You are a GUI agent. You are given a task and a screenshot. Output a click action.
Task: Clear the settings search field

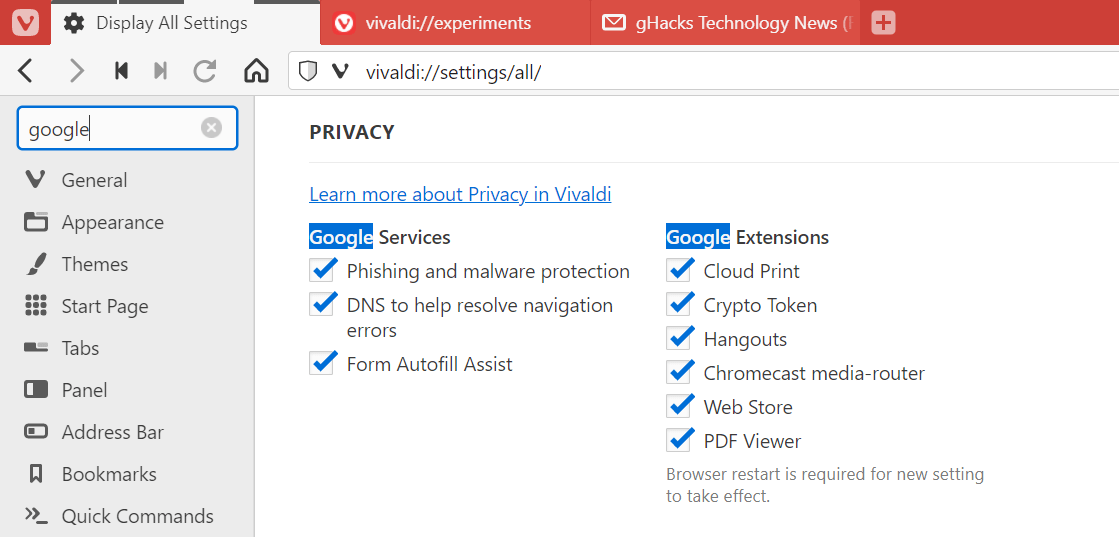point(211,128)
